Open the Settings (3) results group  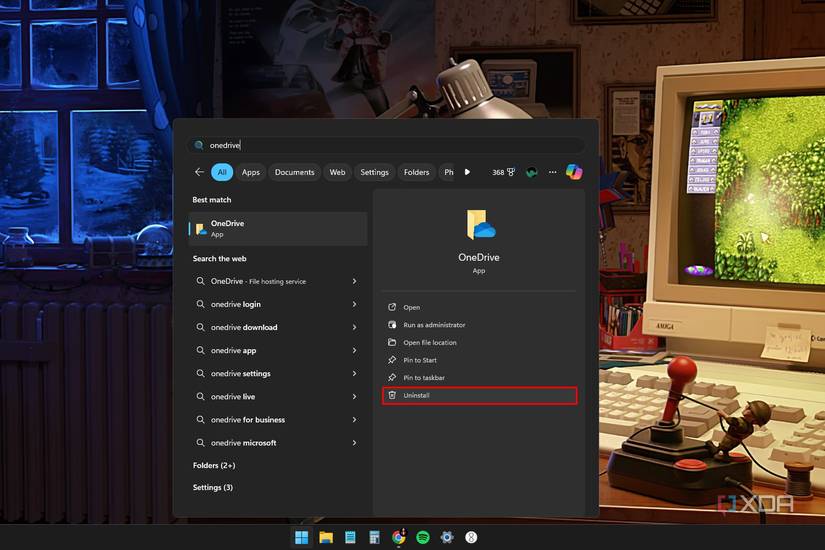click(213, 487)
